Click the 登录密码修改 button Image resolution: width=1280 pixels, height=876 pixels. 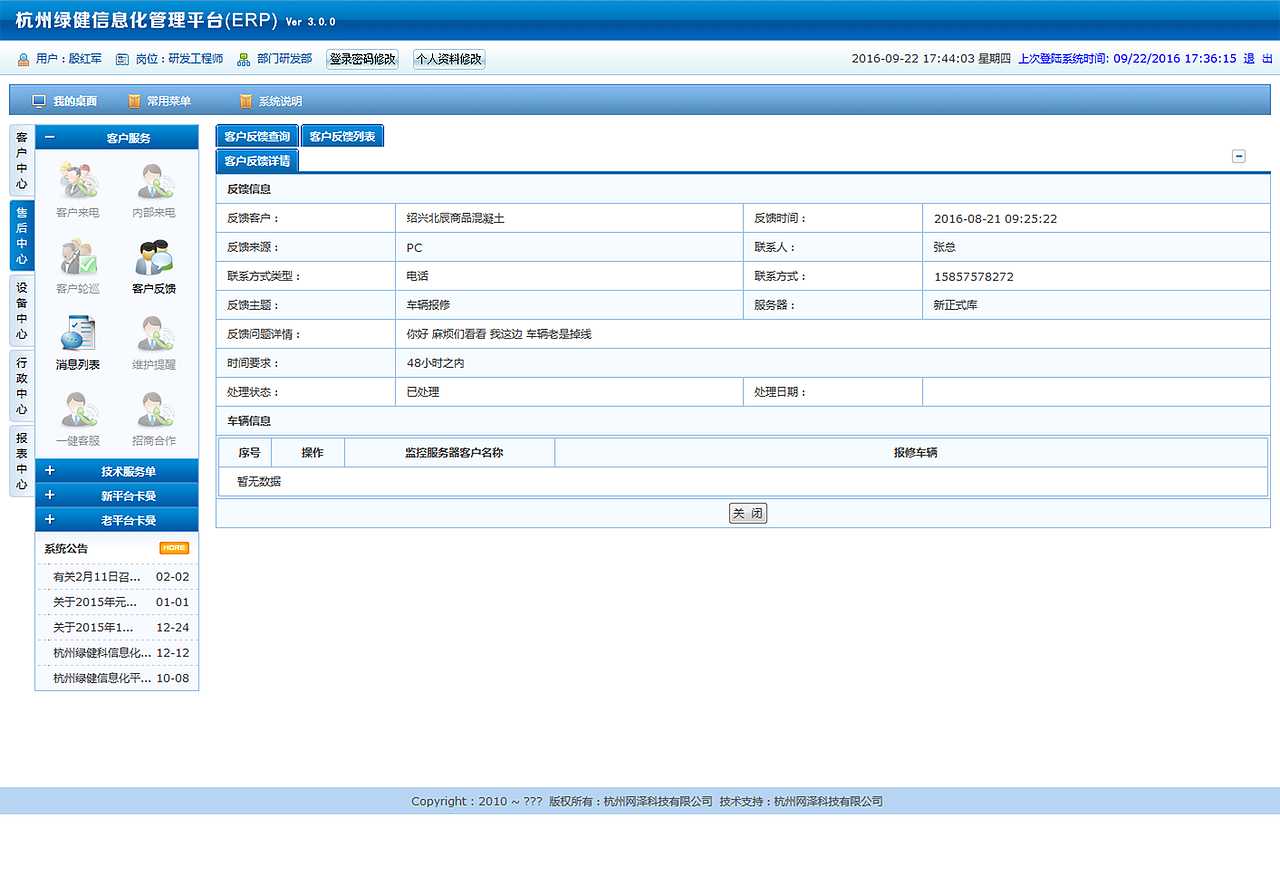point(363,59)
